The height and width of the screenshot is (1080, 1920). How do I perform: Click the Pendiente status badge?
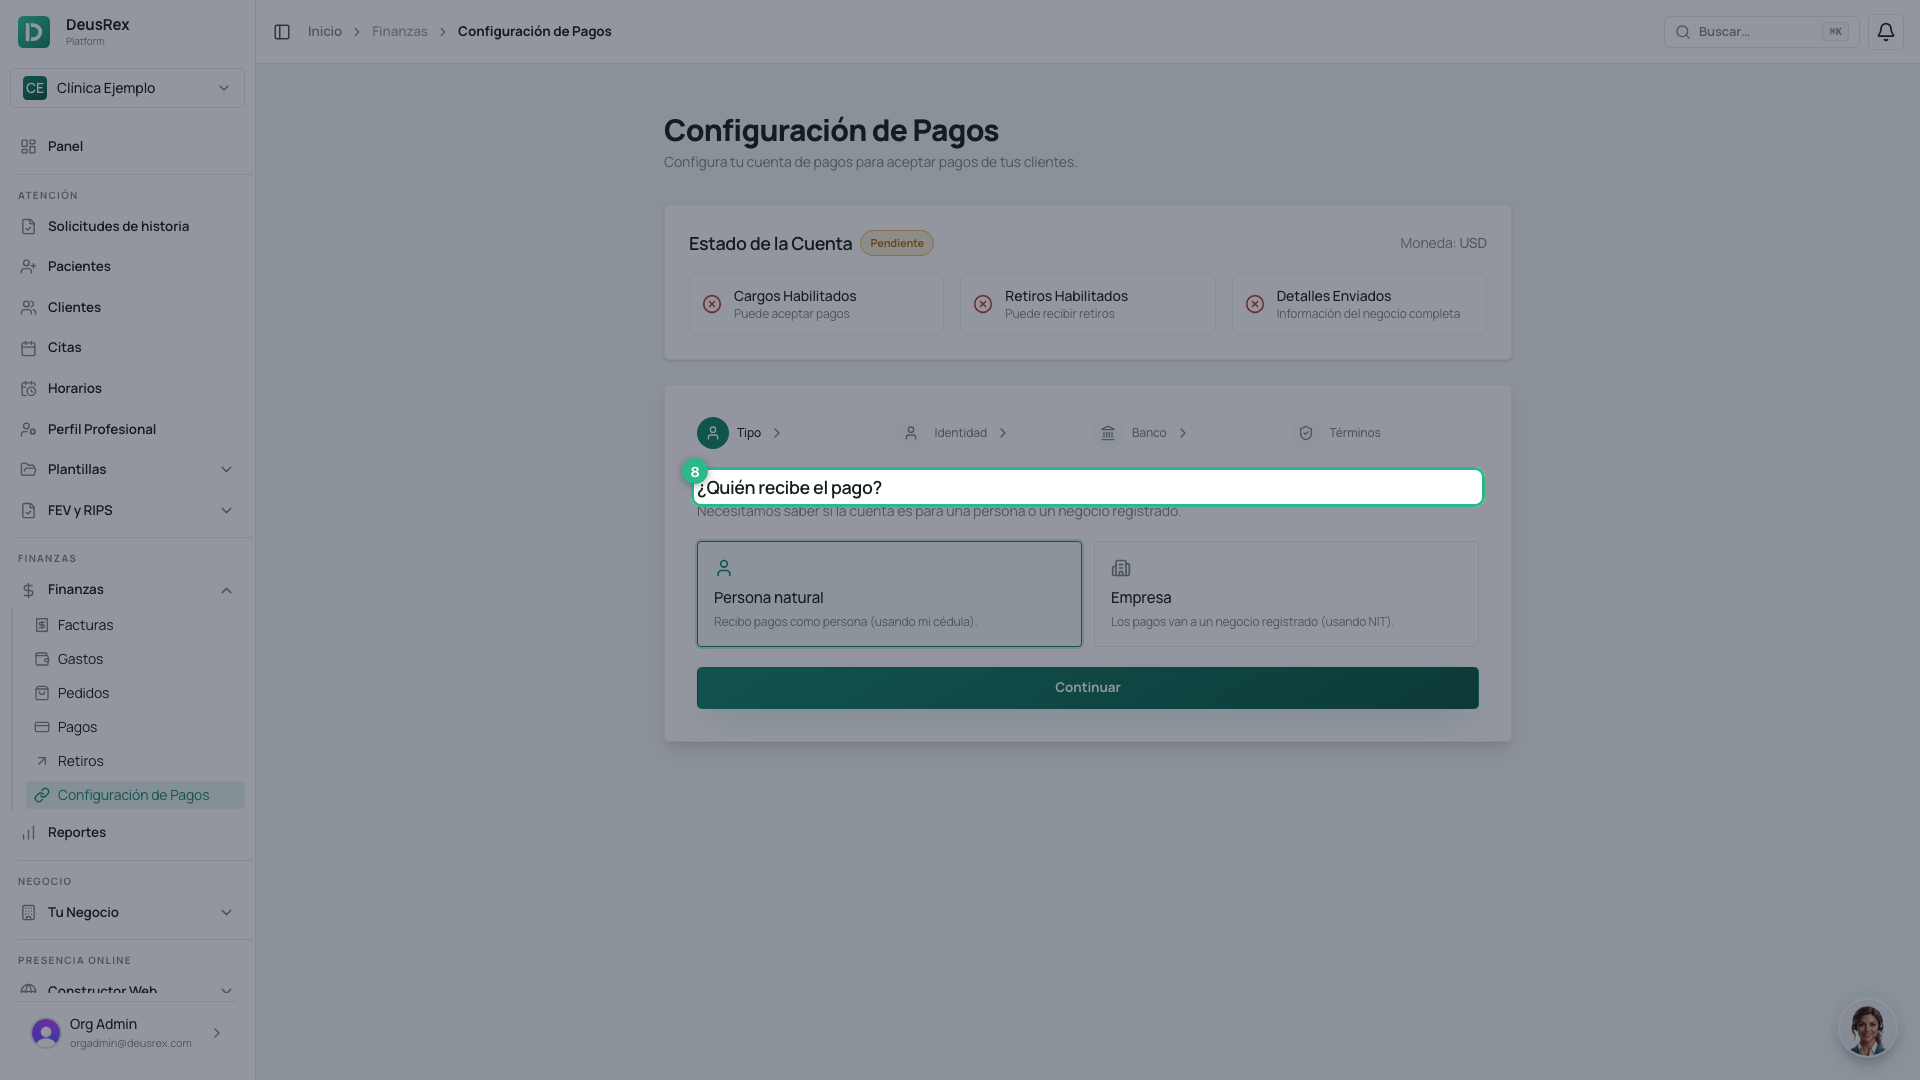click(x=896, y=243)
